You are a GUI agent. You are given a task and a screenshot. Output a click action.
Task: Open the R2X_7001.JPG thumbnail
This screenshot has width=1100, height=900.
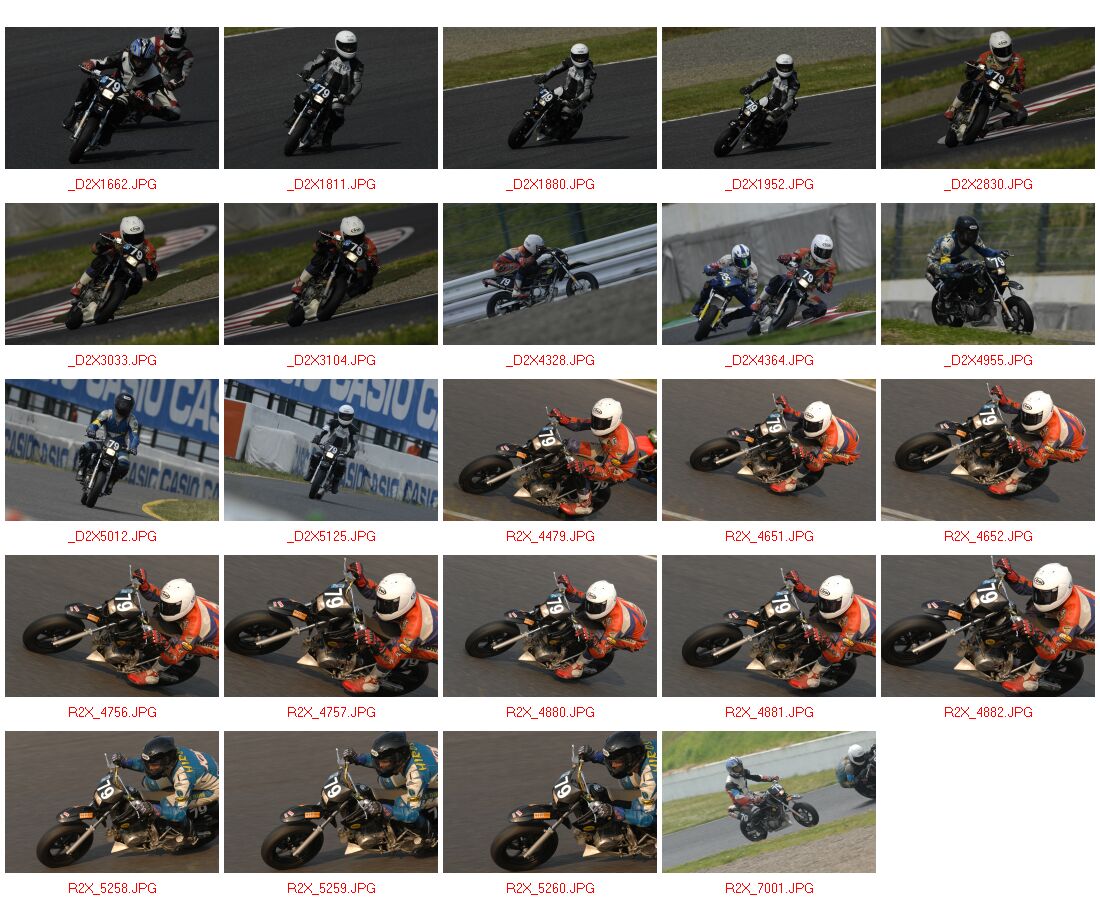pos(769,802)
